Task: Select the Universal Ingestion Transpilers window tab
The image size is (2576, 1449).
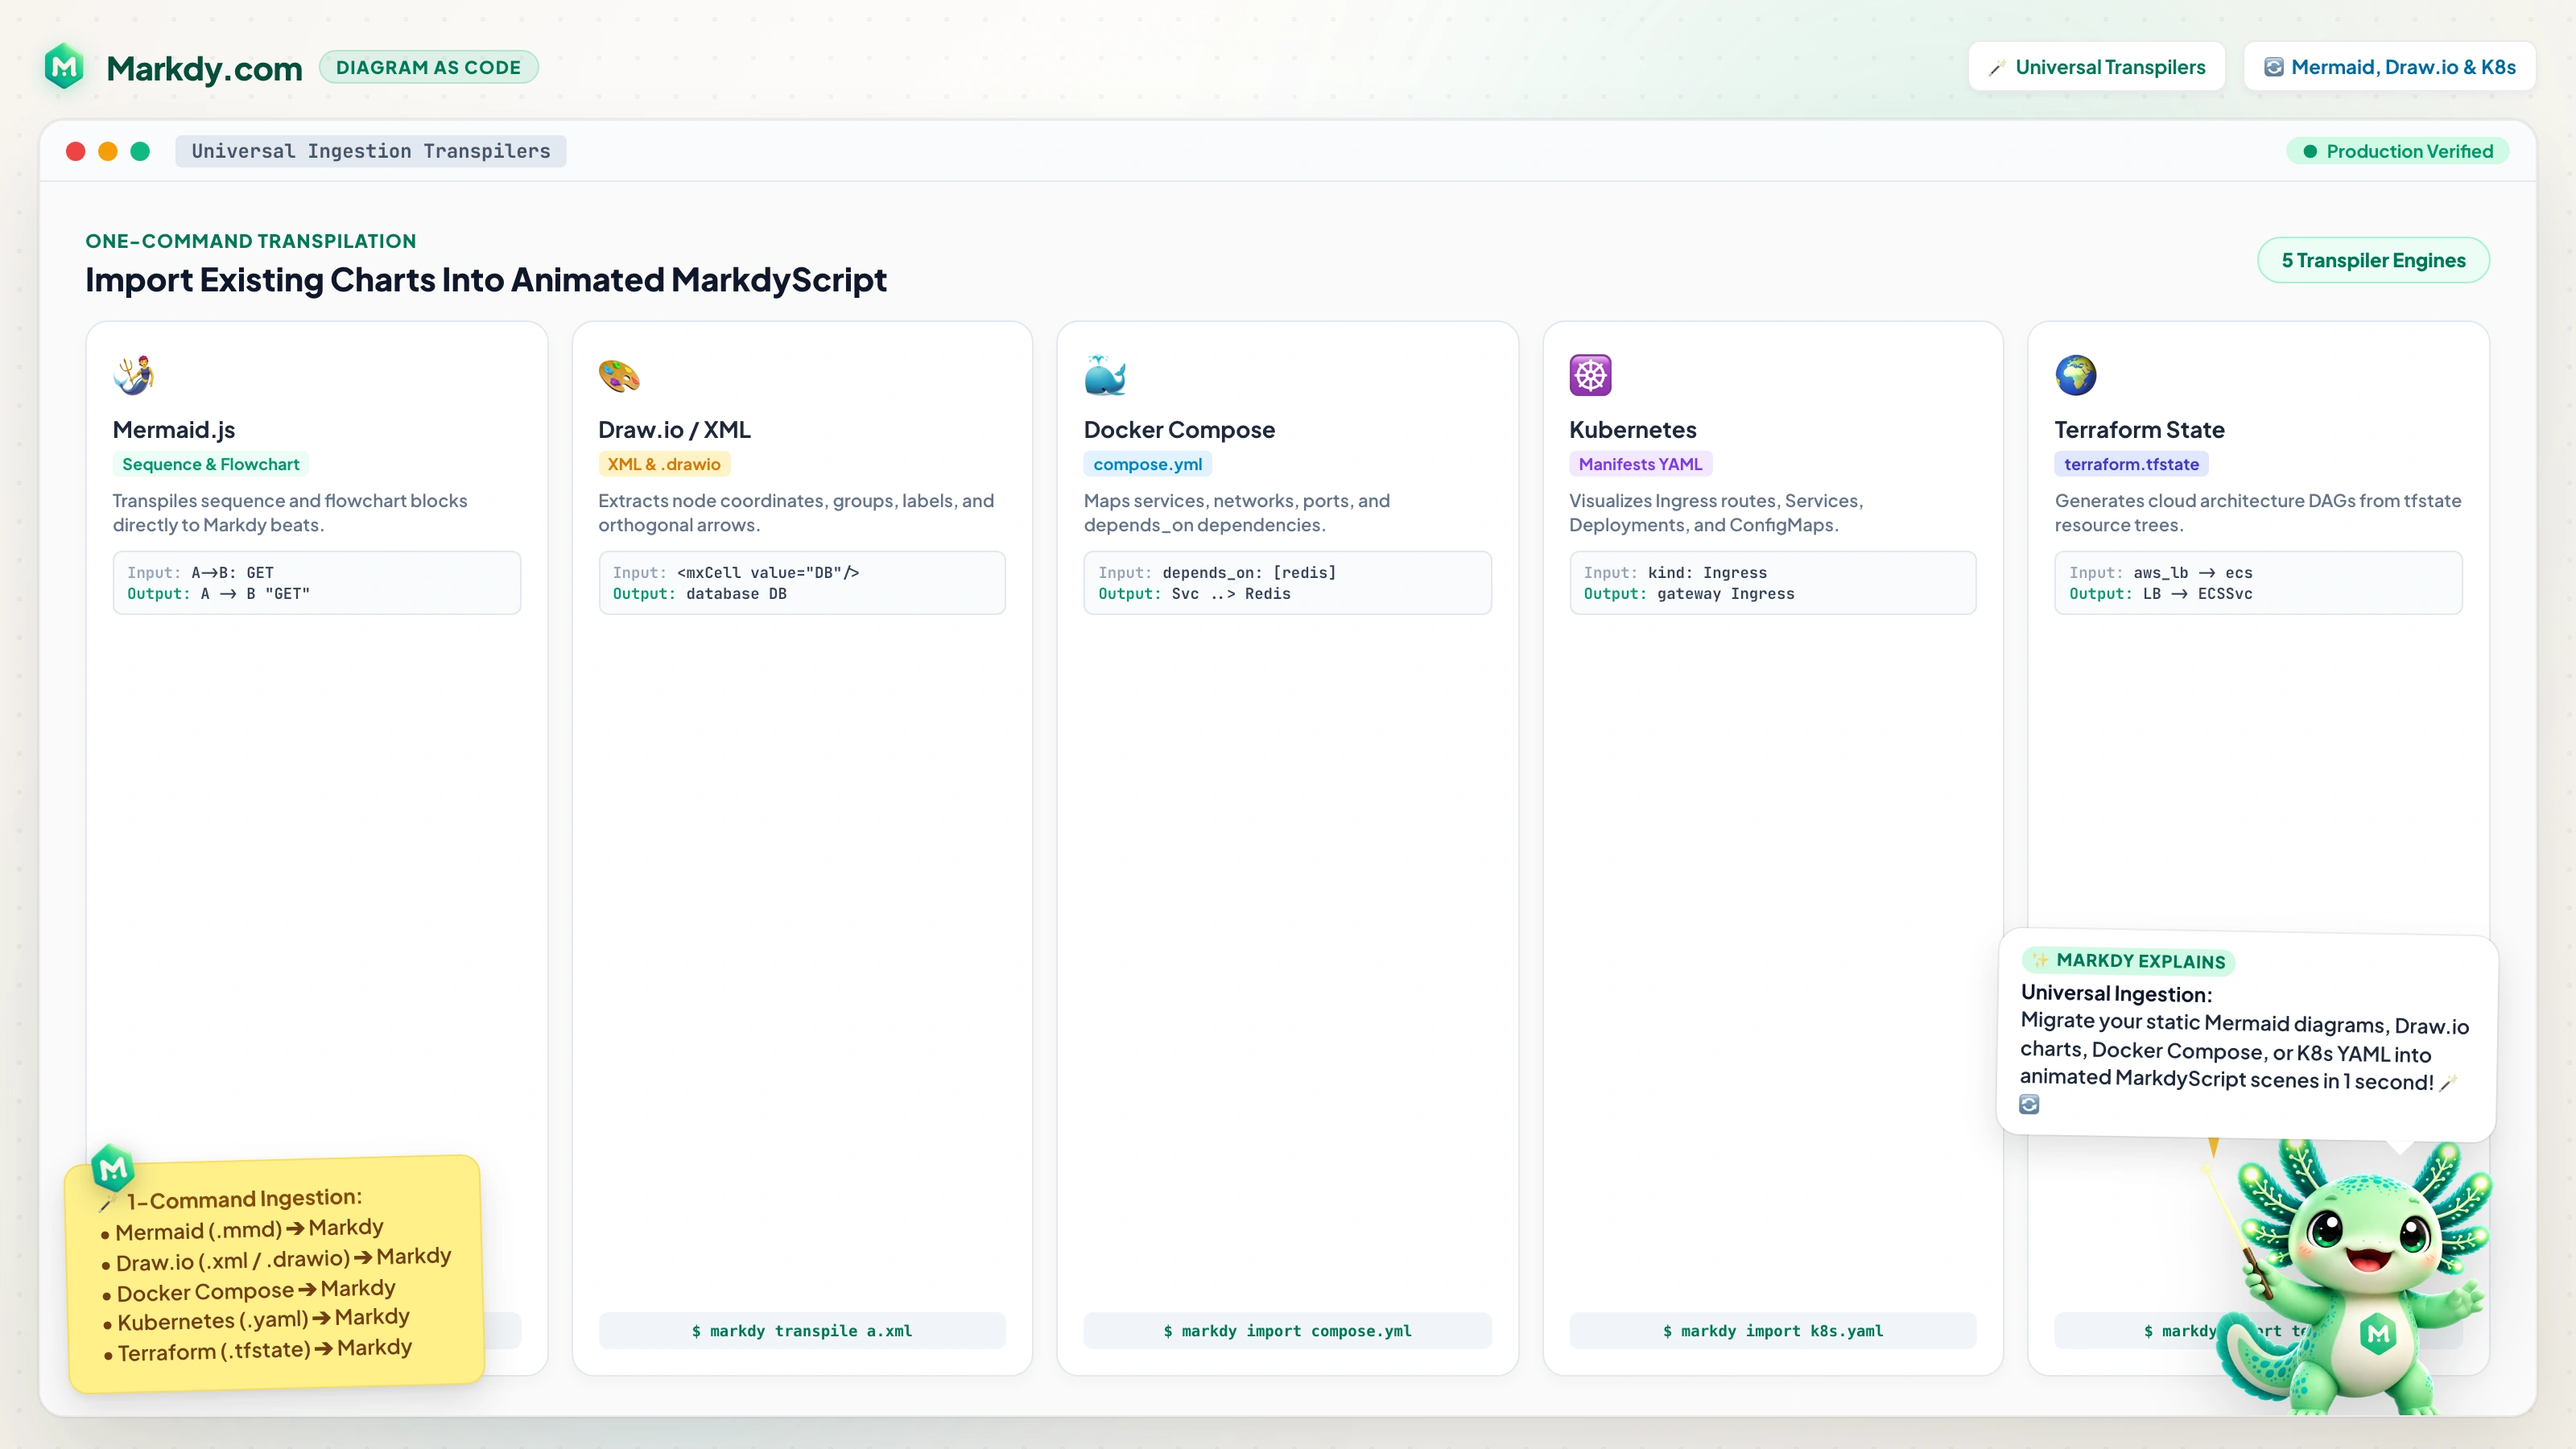Action: [371, 151]
